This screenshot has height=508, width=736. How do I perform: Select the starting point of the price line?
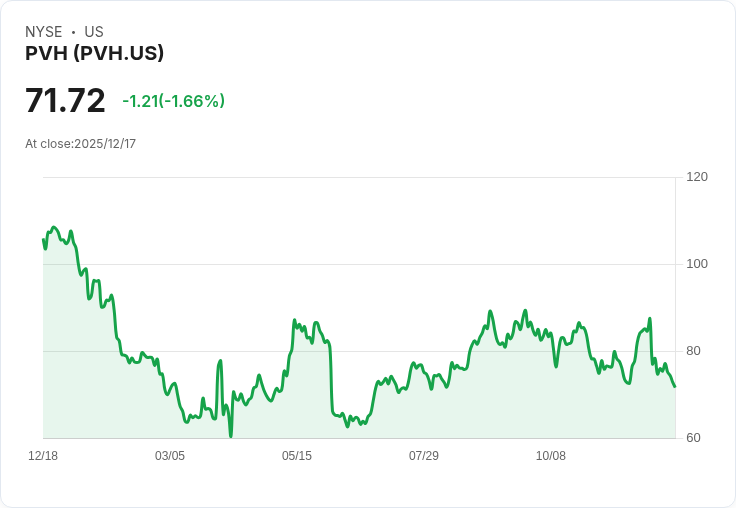43,239
